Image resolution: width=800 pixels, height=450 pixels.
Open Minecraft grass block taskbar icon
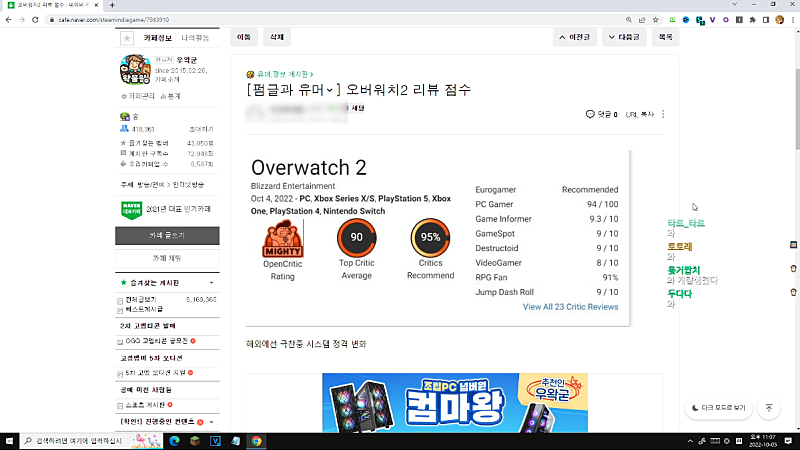point(195,441)
